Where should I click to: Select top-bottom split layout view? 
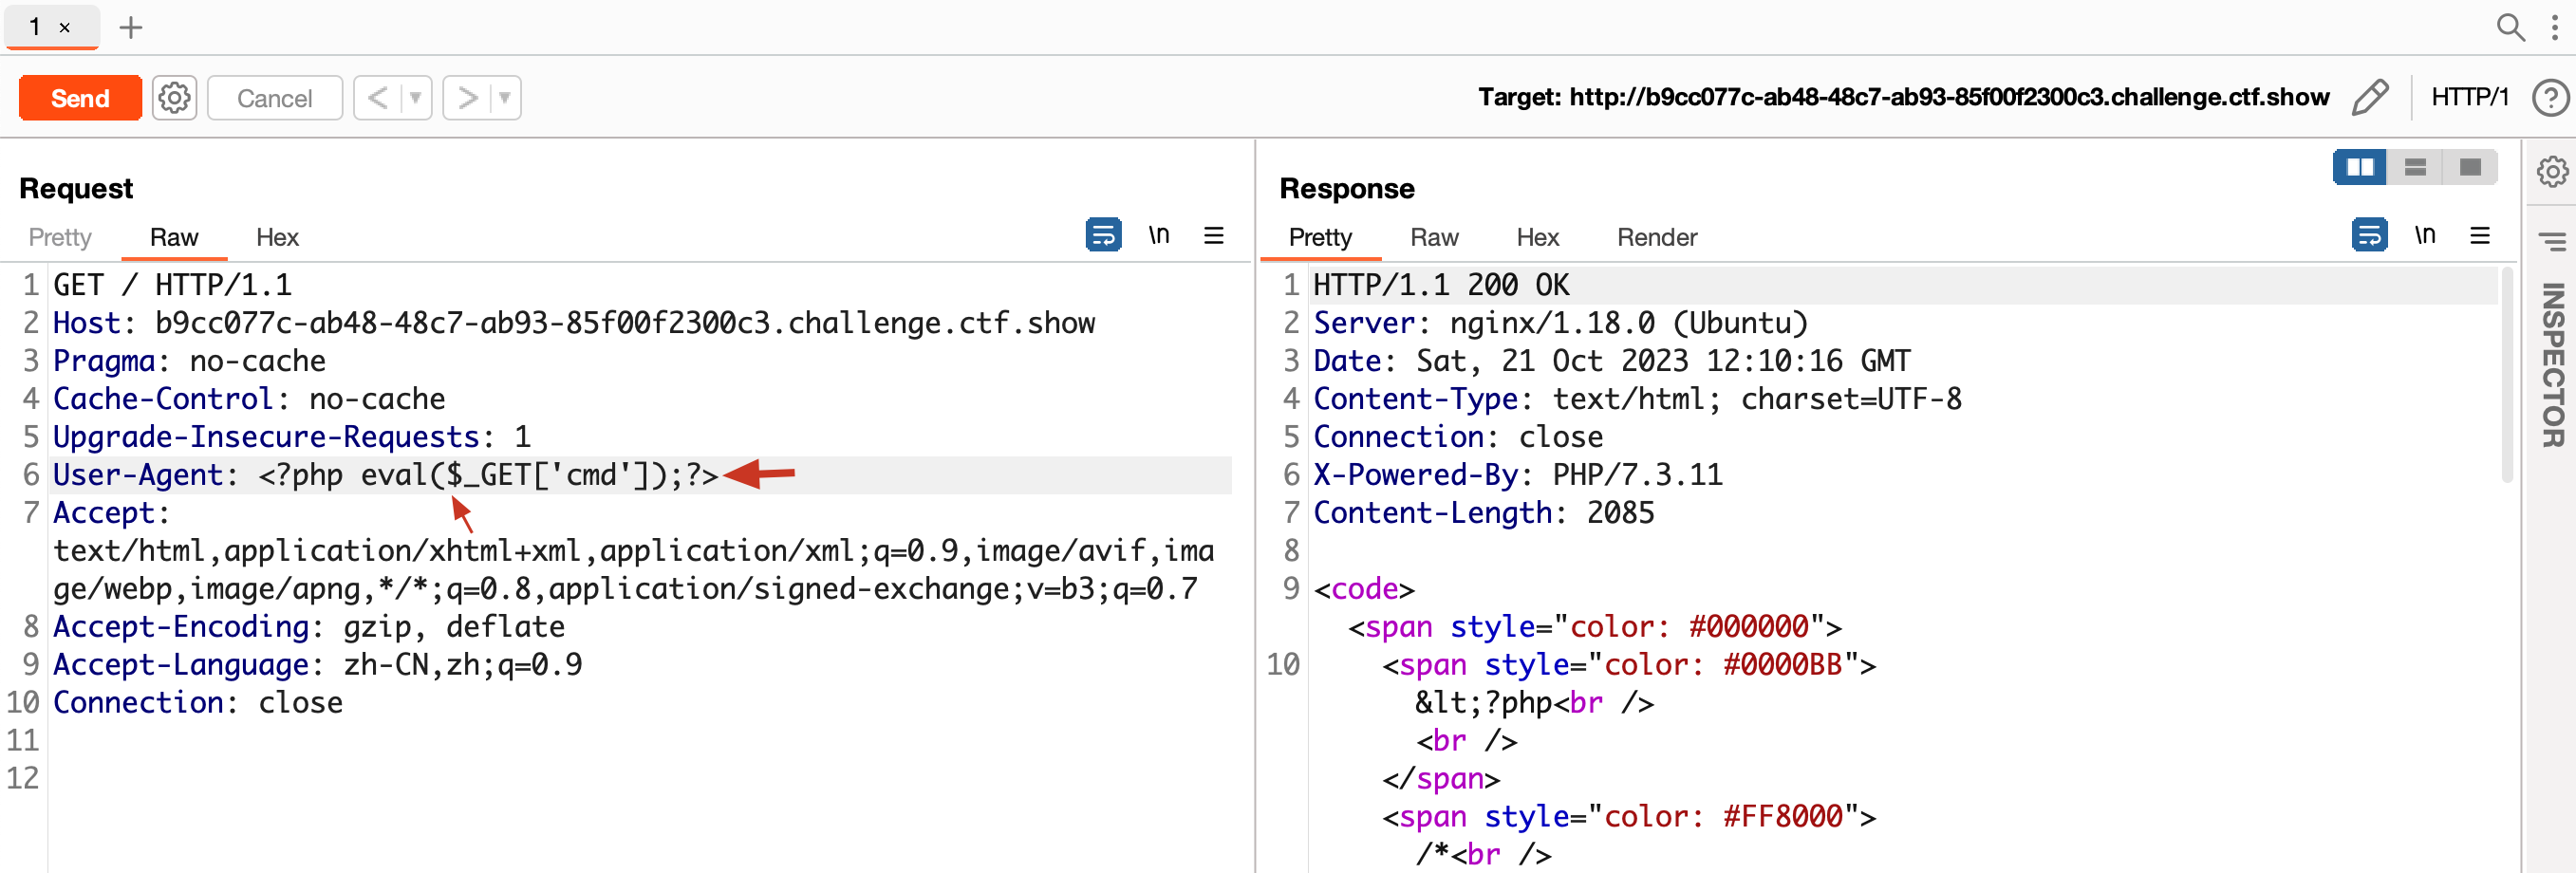[x=2415, y=167]
